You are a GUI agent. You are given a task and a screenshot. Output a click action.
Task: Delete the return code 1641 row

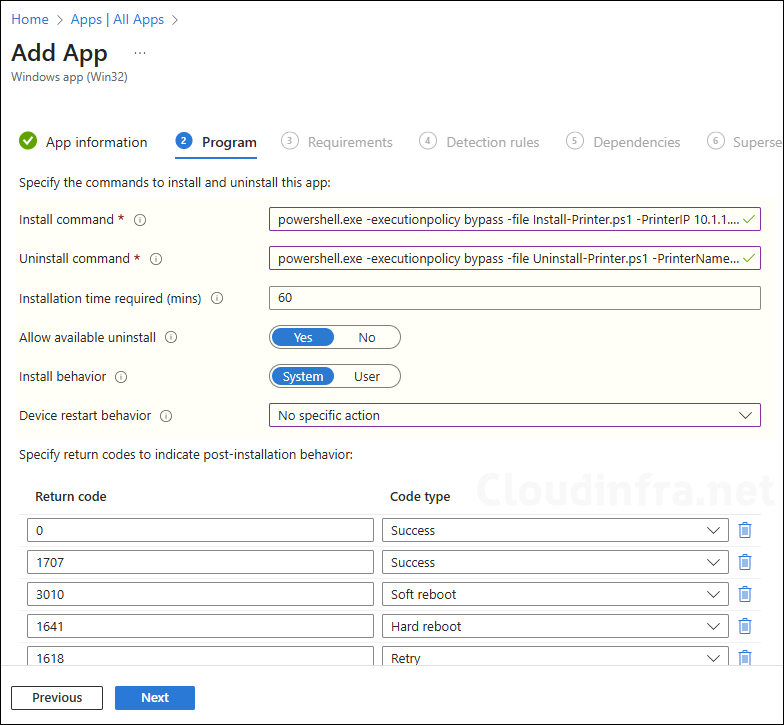tap(745, 626)
